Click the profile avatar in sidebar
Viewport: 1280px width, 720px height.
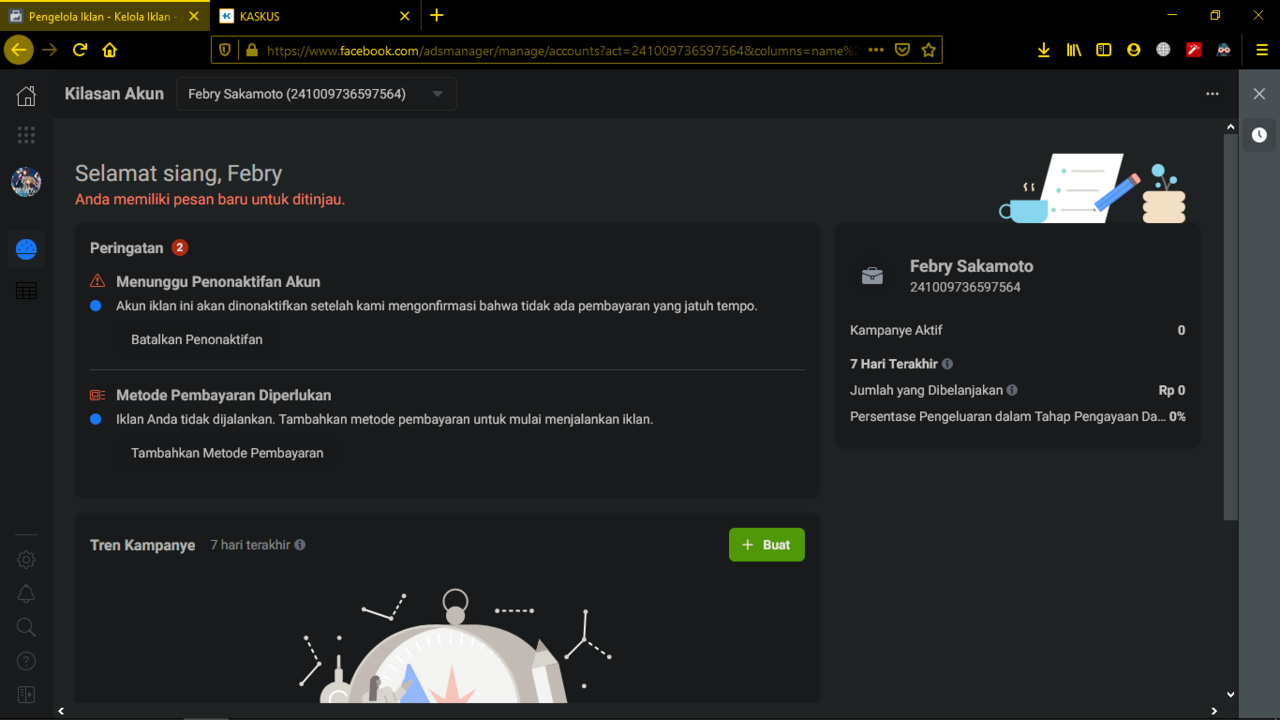tap(26, 182)
